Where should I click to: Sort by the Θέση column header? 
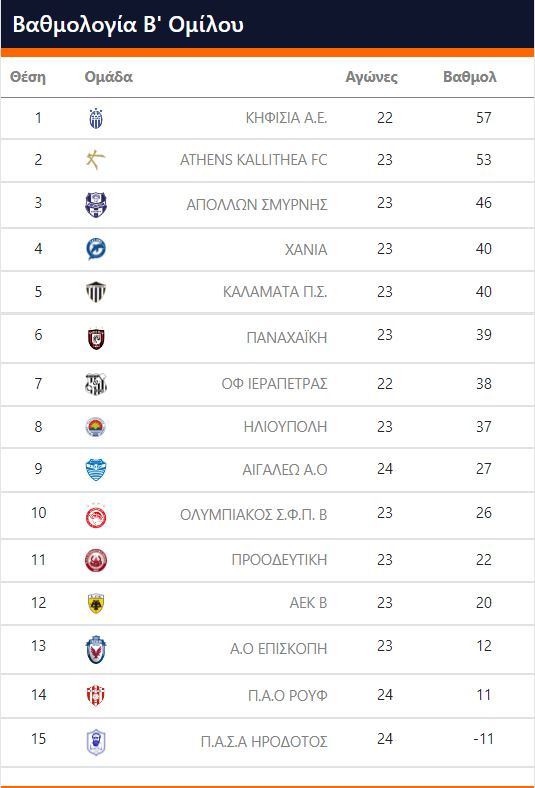pos(28,77)
